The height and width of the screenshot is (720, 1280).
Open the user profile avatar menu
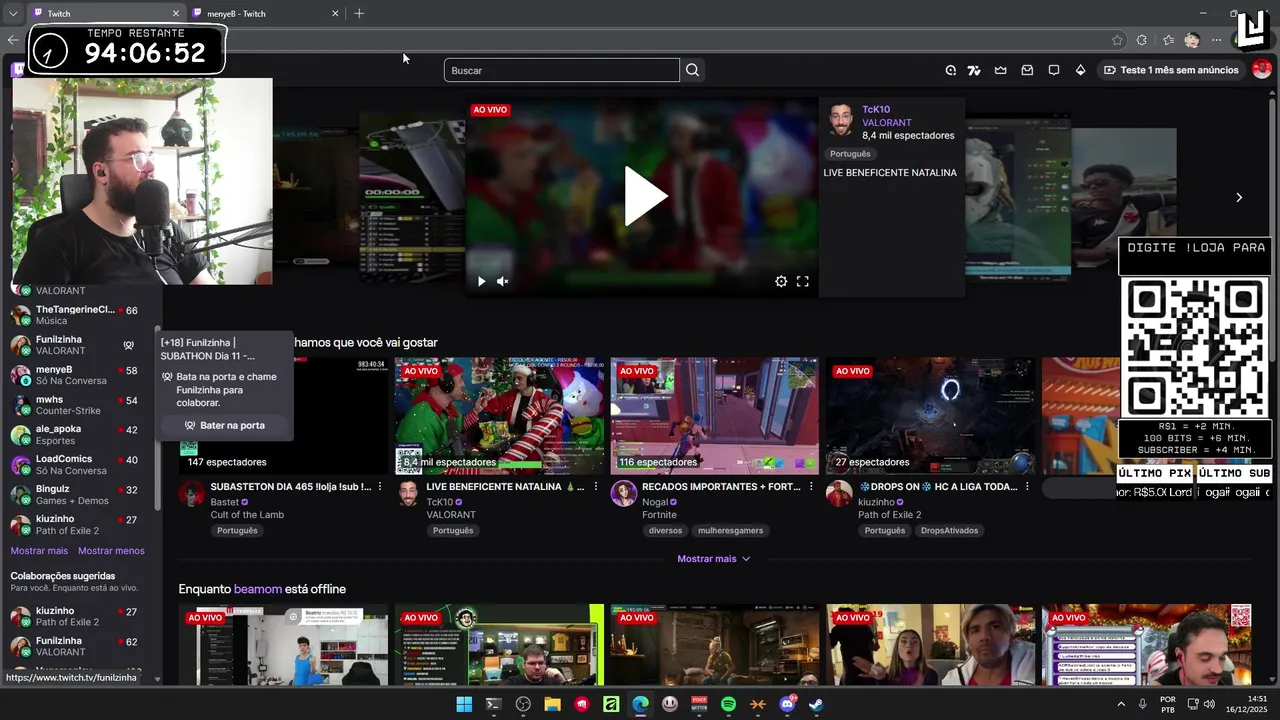[x=1262, y=69]
